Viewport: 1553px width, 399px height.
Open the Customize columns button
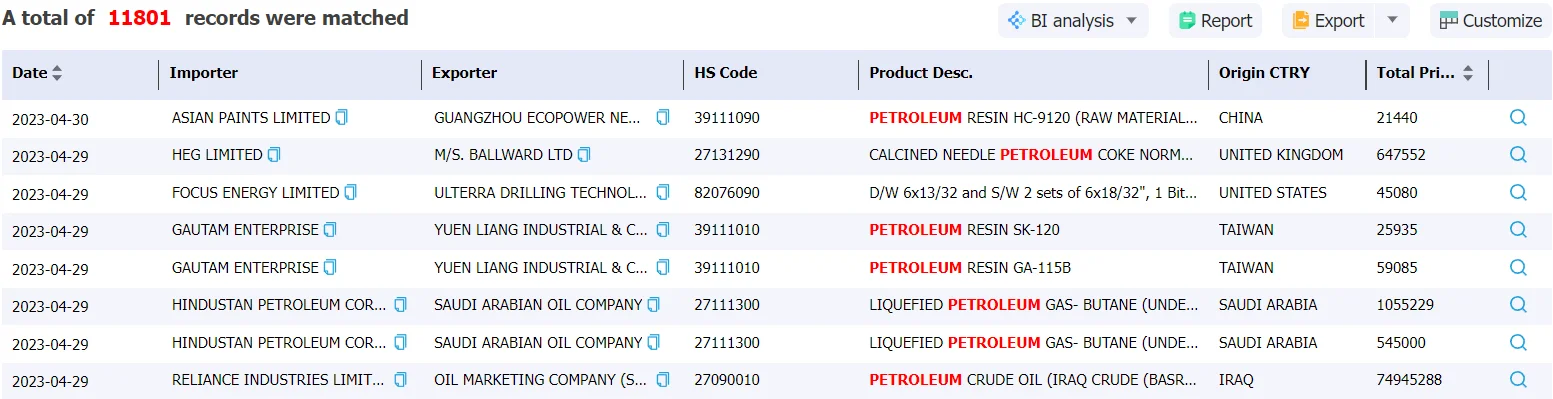pyautogui.click(x=1491, y=21)
